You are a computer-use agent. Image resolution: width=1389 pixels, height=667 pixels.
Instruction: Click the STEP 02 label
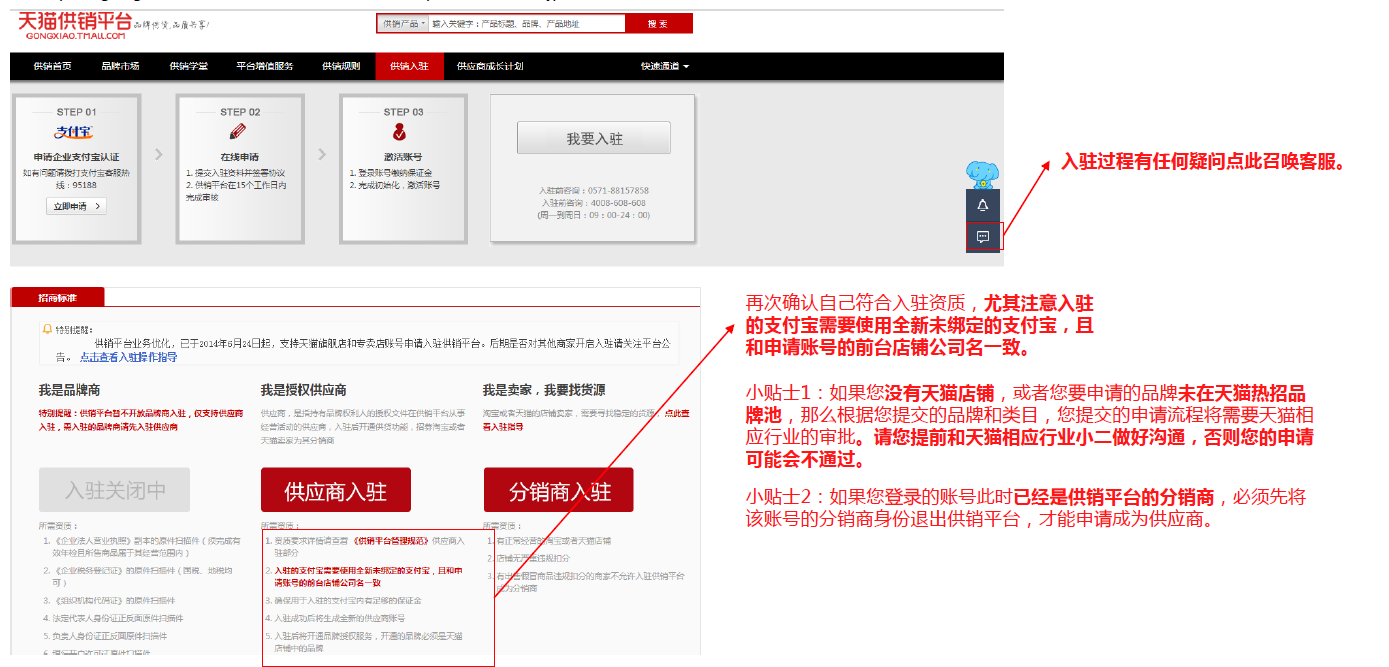tap(240, 112)
